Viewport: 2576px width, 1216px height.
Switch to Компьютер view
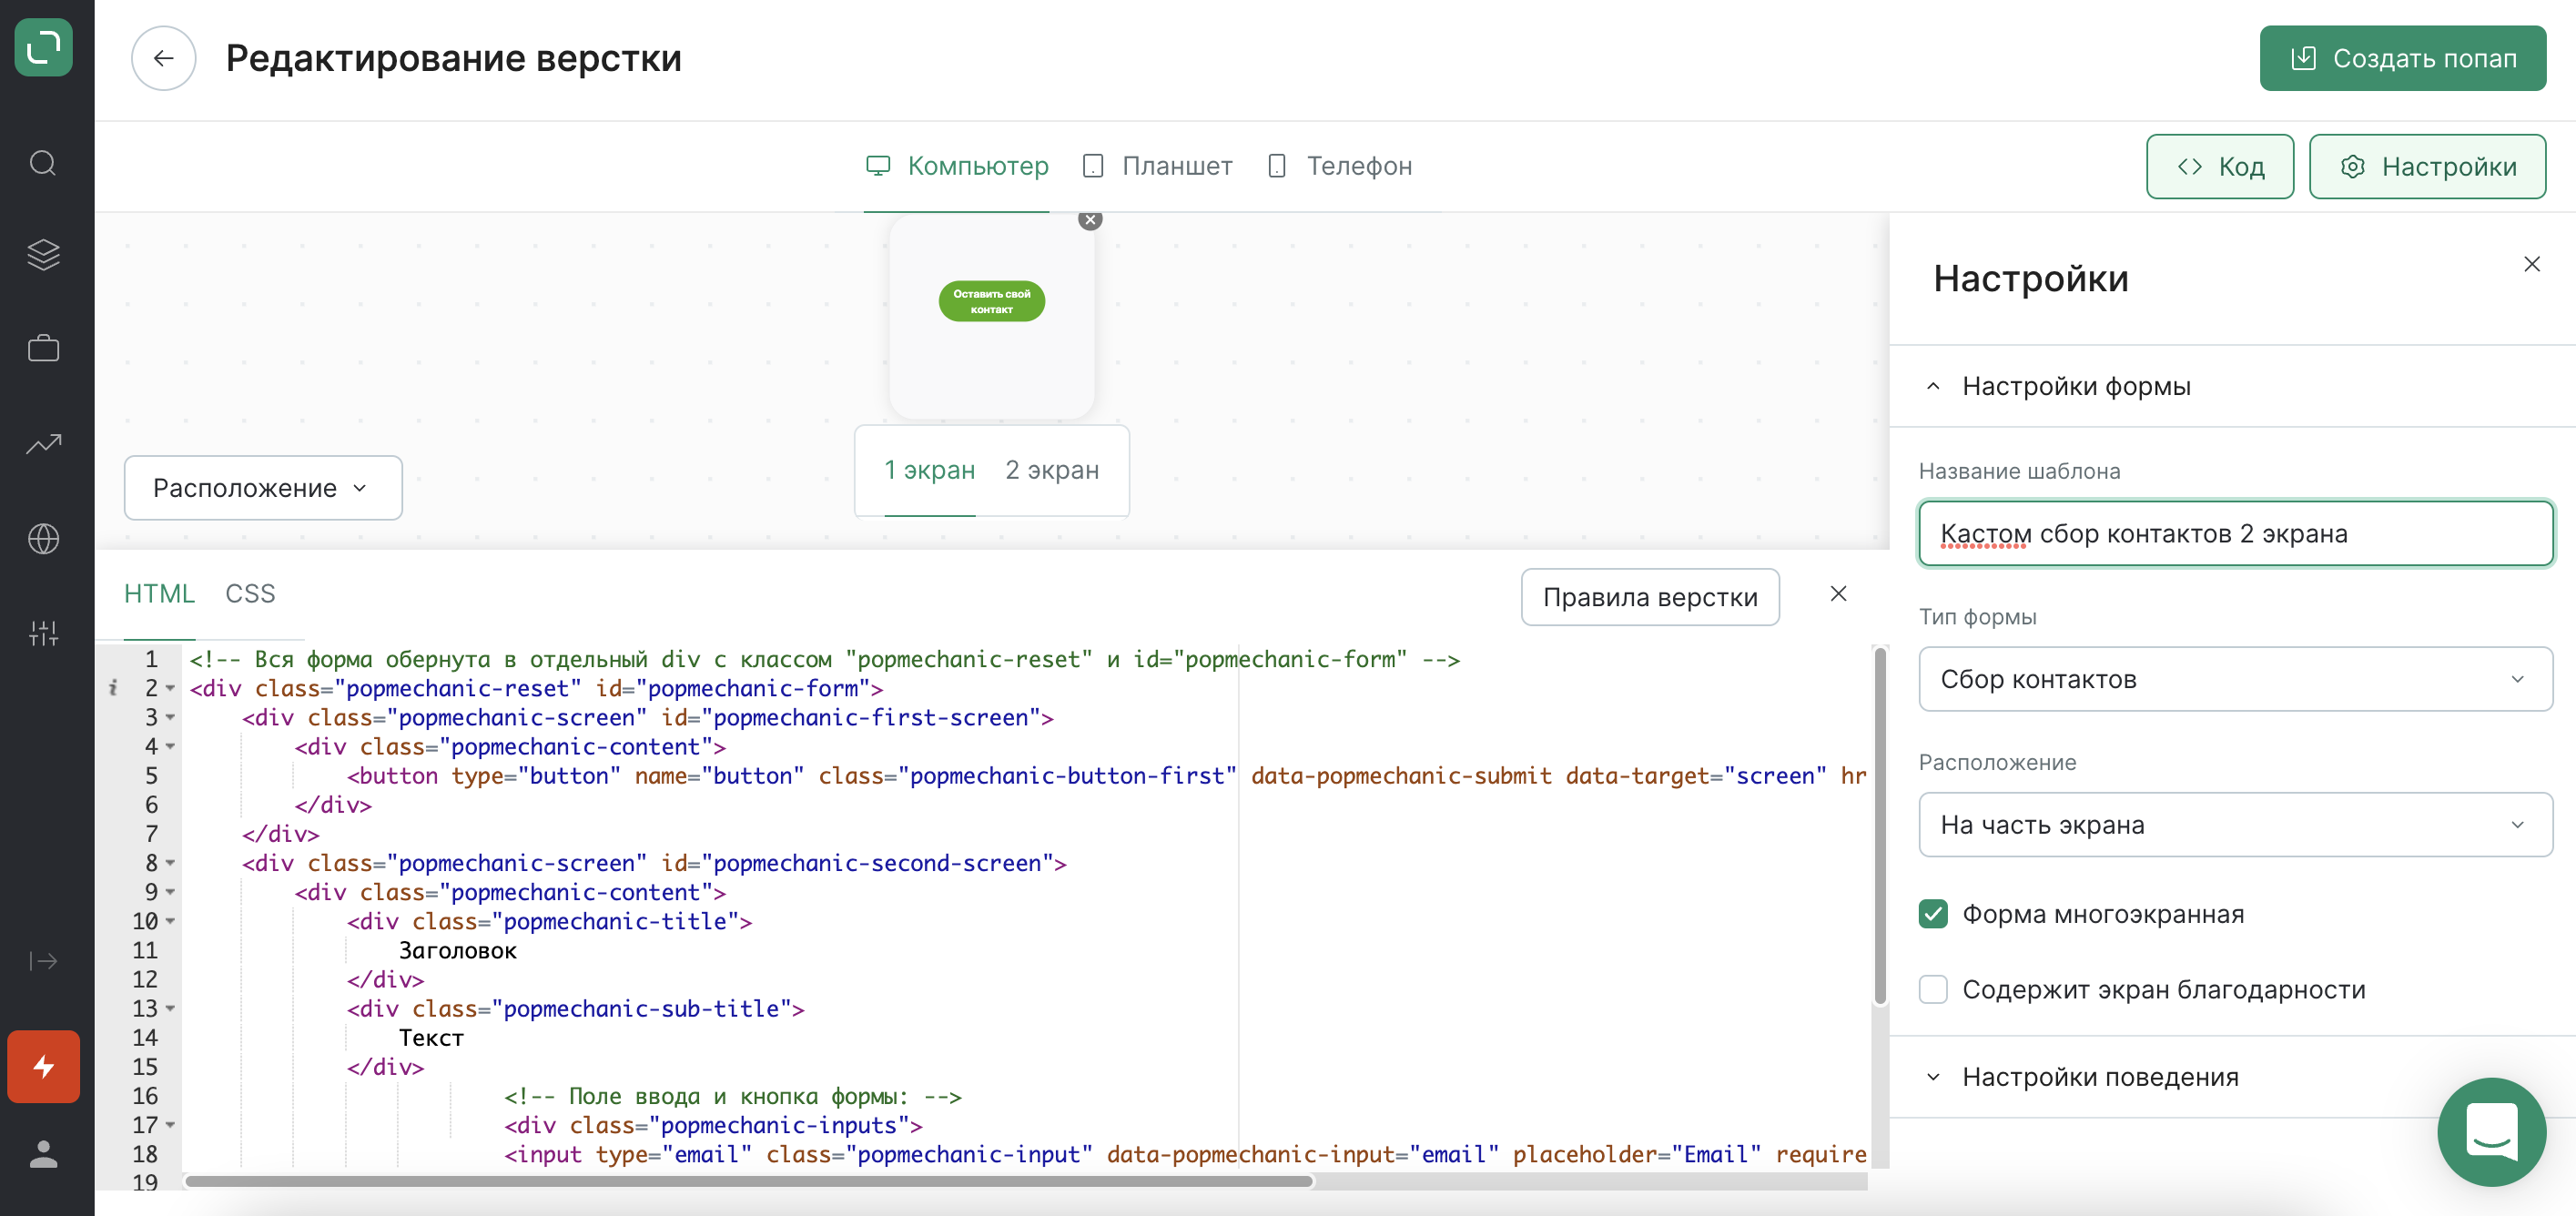pyautogui.click(x=956, y=166)
